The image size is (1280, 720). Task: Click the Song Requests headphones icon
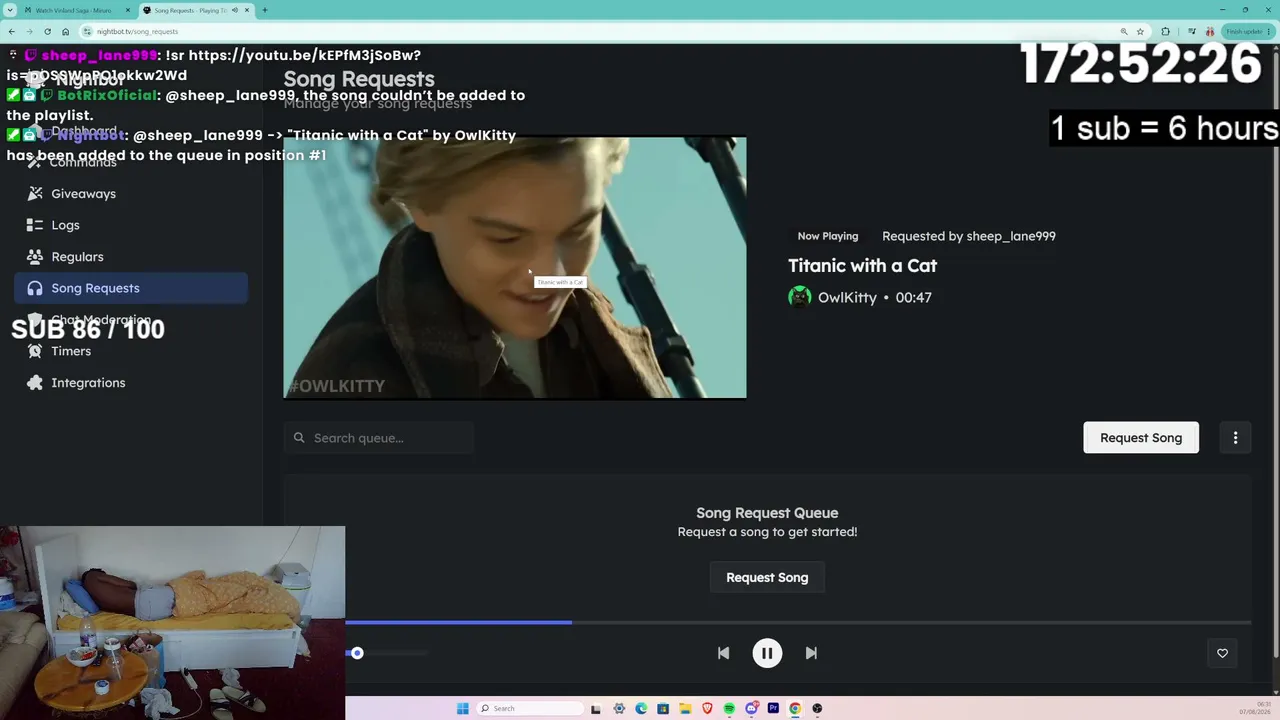click(x=35, y=288)
